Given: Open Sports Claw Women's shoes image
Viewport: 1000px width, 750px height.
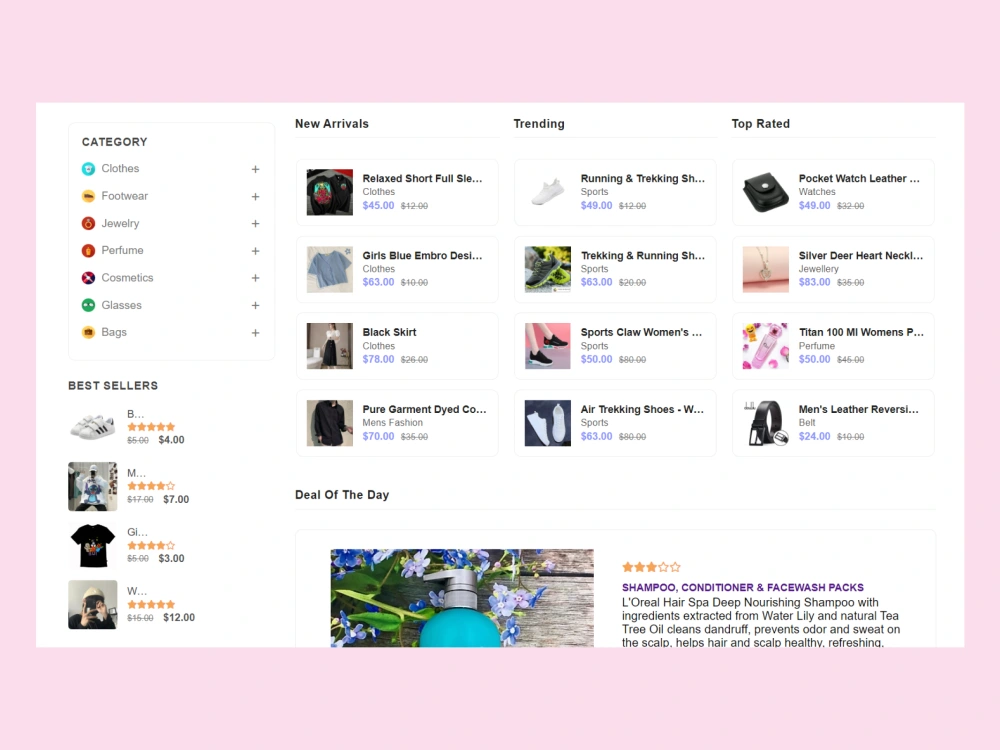Looking at the screenshot, I should tap(548, 346).
